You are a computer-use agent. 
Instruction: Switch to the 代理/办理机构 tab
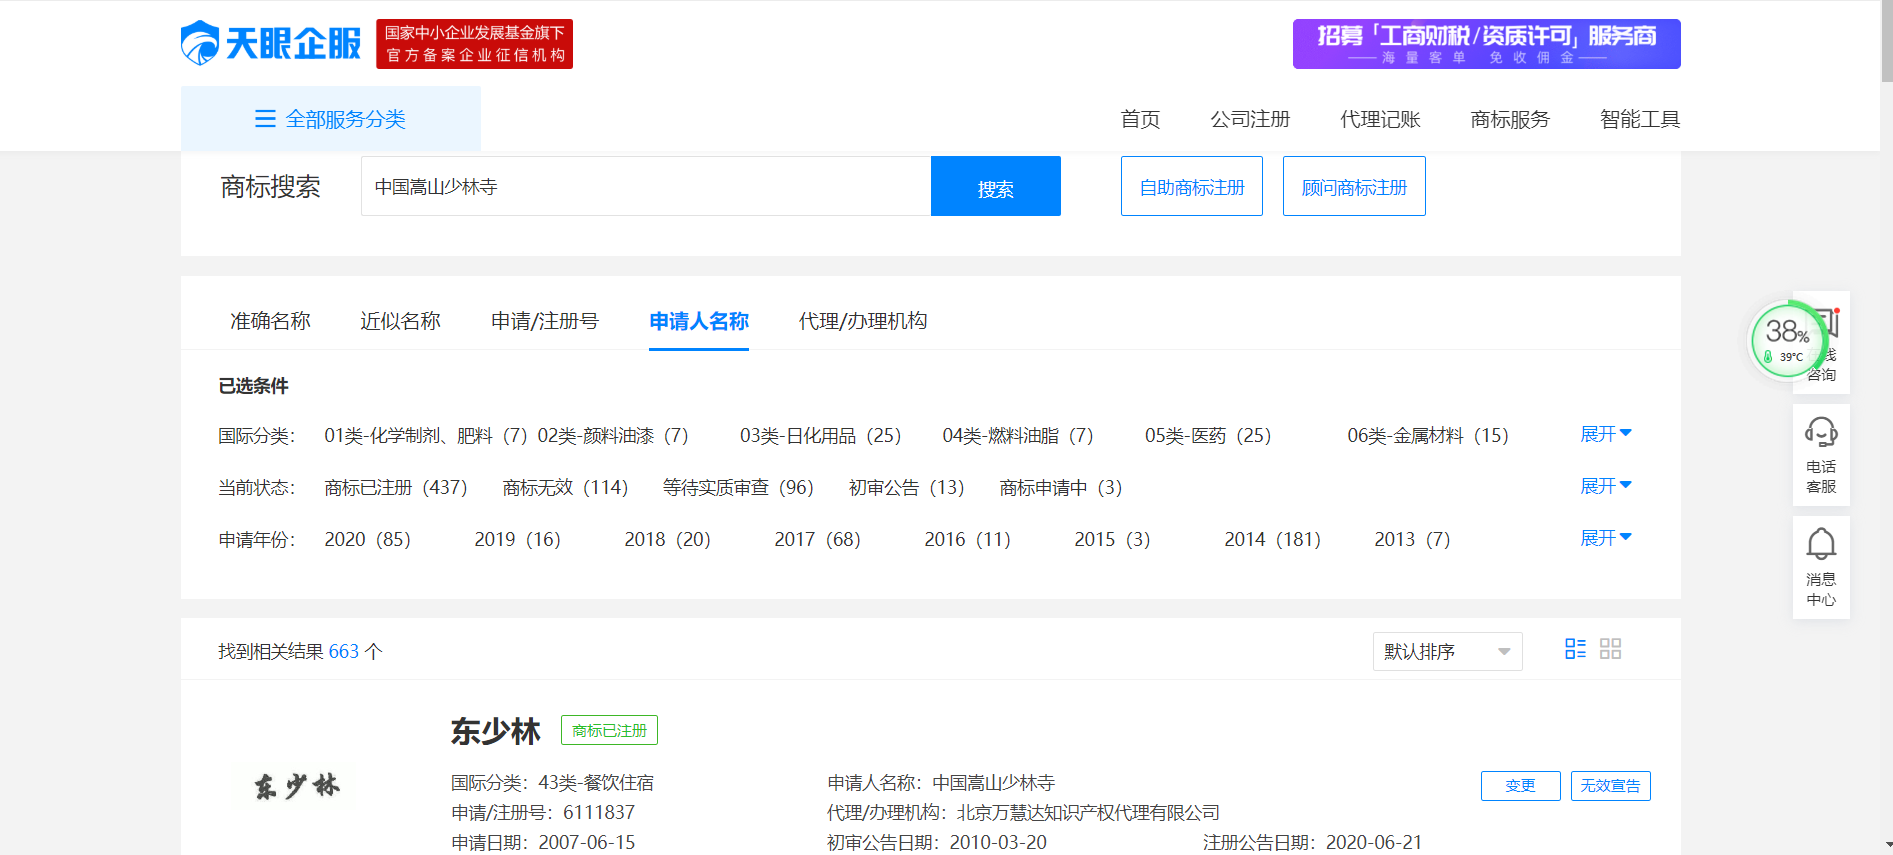[863, 321]
